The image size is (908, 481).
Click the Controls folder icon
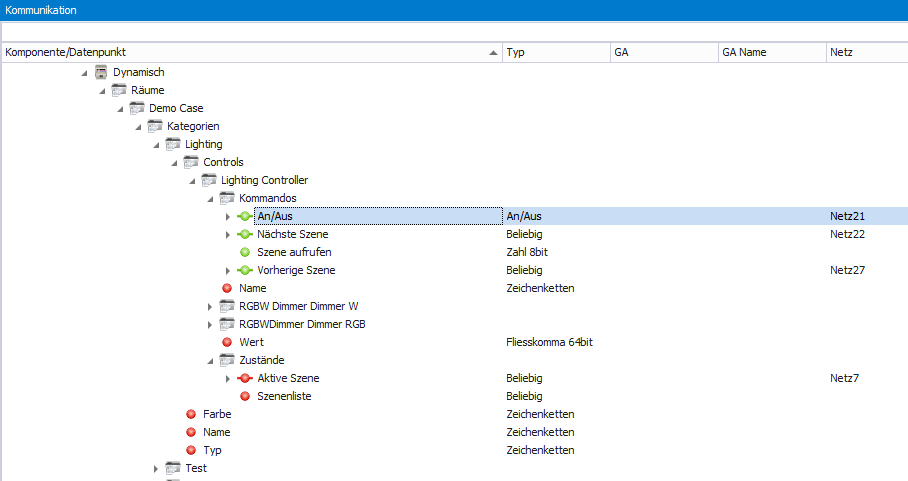(191, 162)
